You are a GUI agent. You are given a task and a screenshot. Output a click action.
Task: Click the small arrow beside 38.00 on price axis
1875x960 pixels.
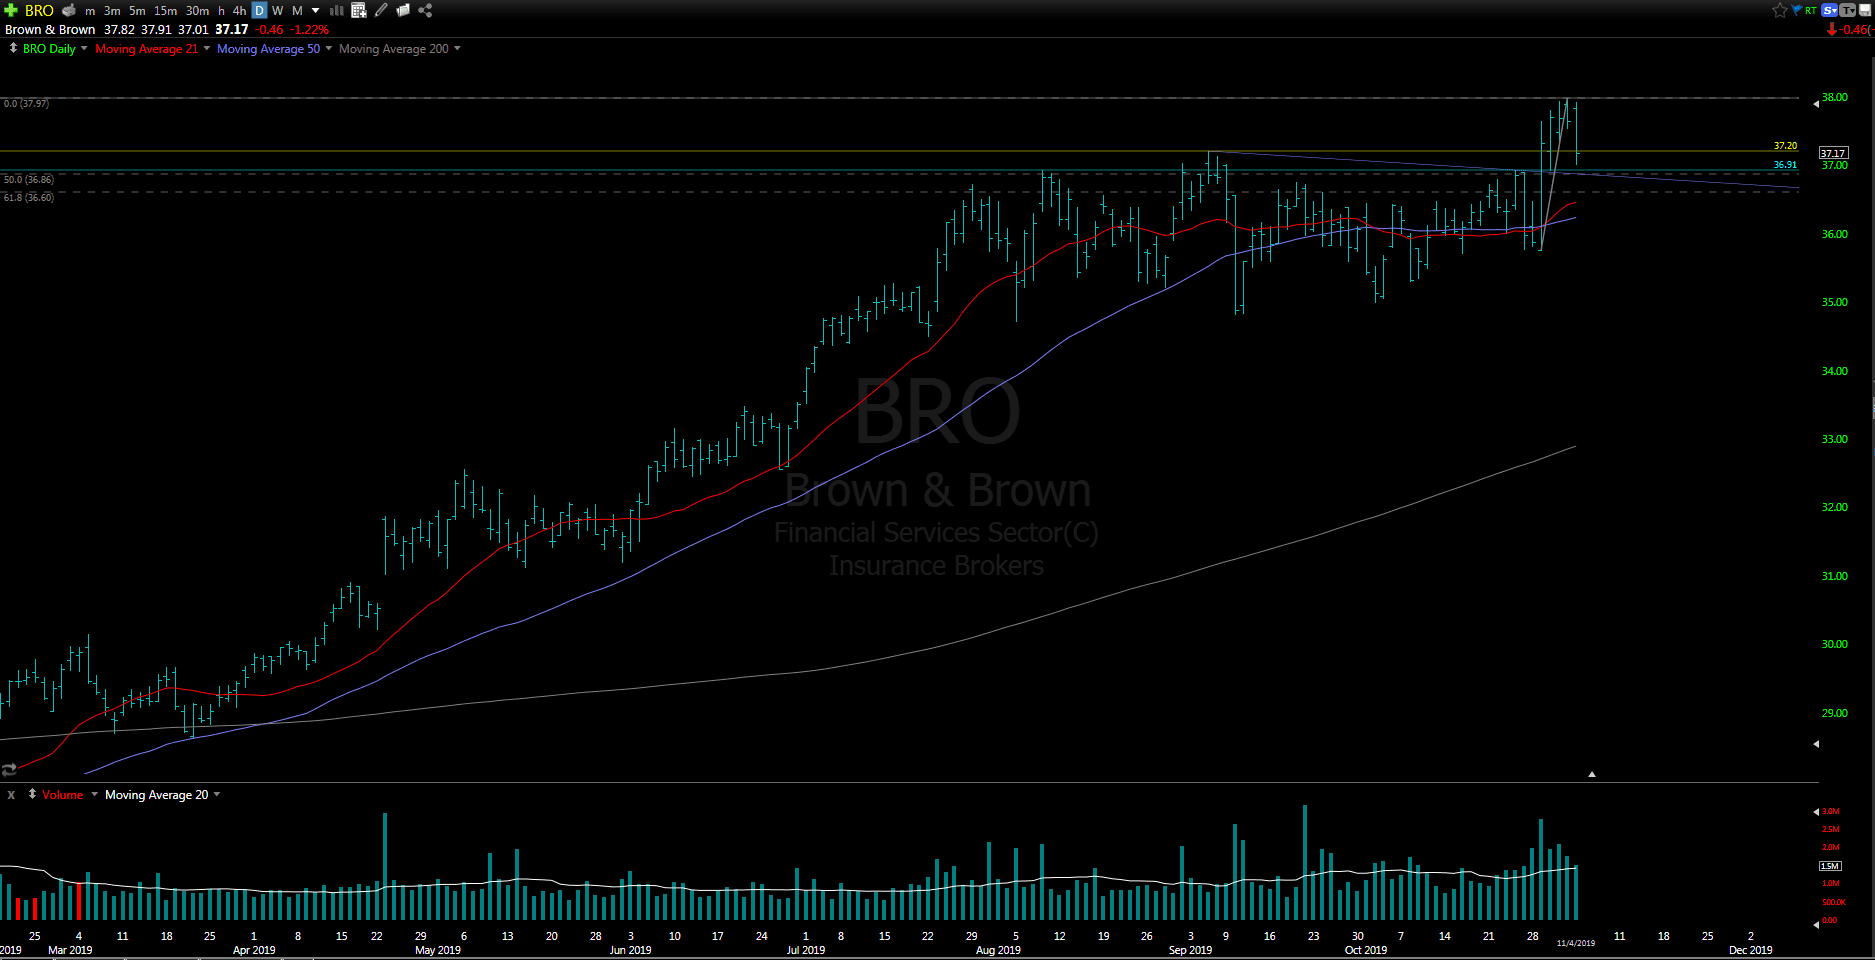pyautogui.click(x=1816, y=103)
